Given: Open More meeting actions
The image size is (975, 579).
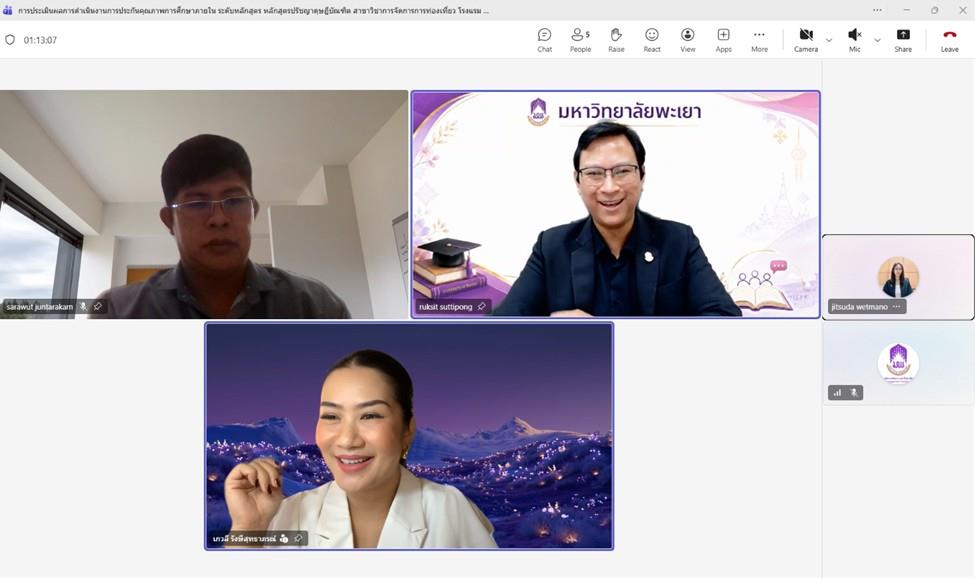Looking at the screenshot, I should pos(759,40).
